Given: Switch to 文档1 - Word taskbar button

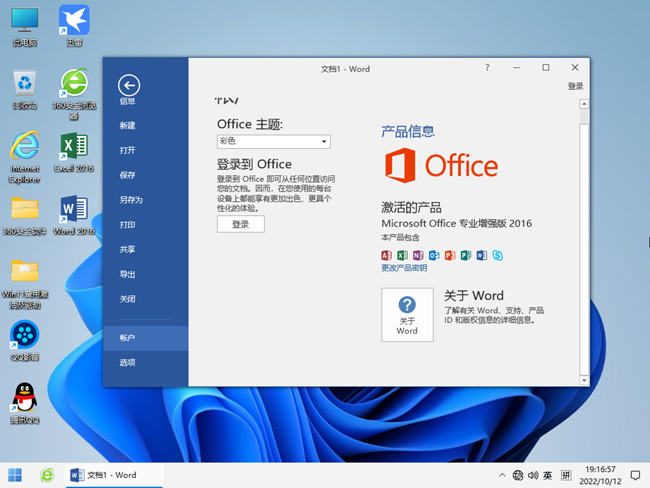Looking at the screenshot, I should coord(114,475).
